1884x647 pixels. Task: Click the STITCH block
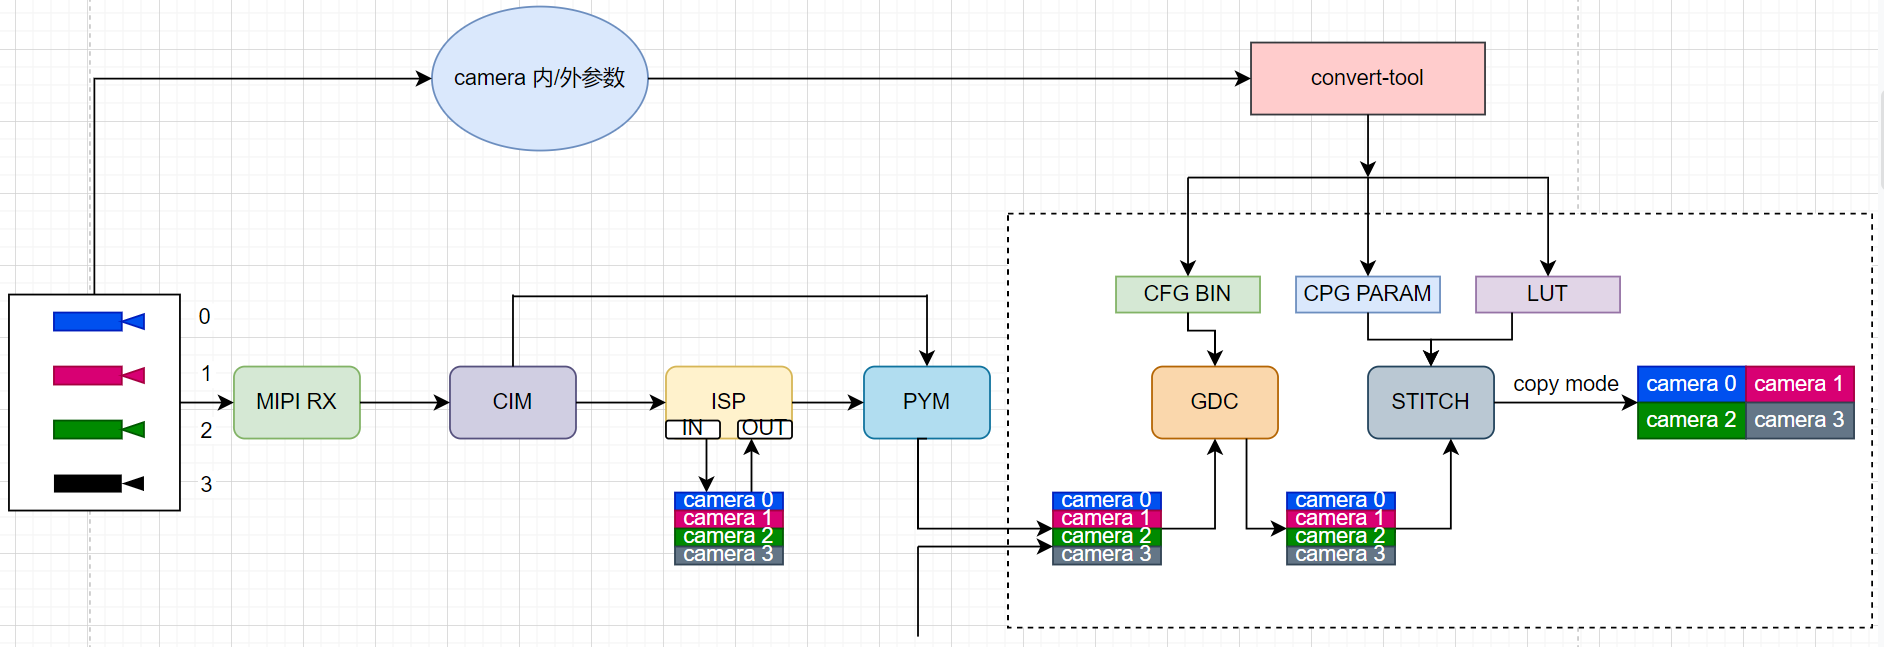coord(1430,402)
